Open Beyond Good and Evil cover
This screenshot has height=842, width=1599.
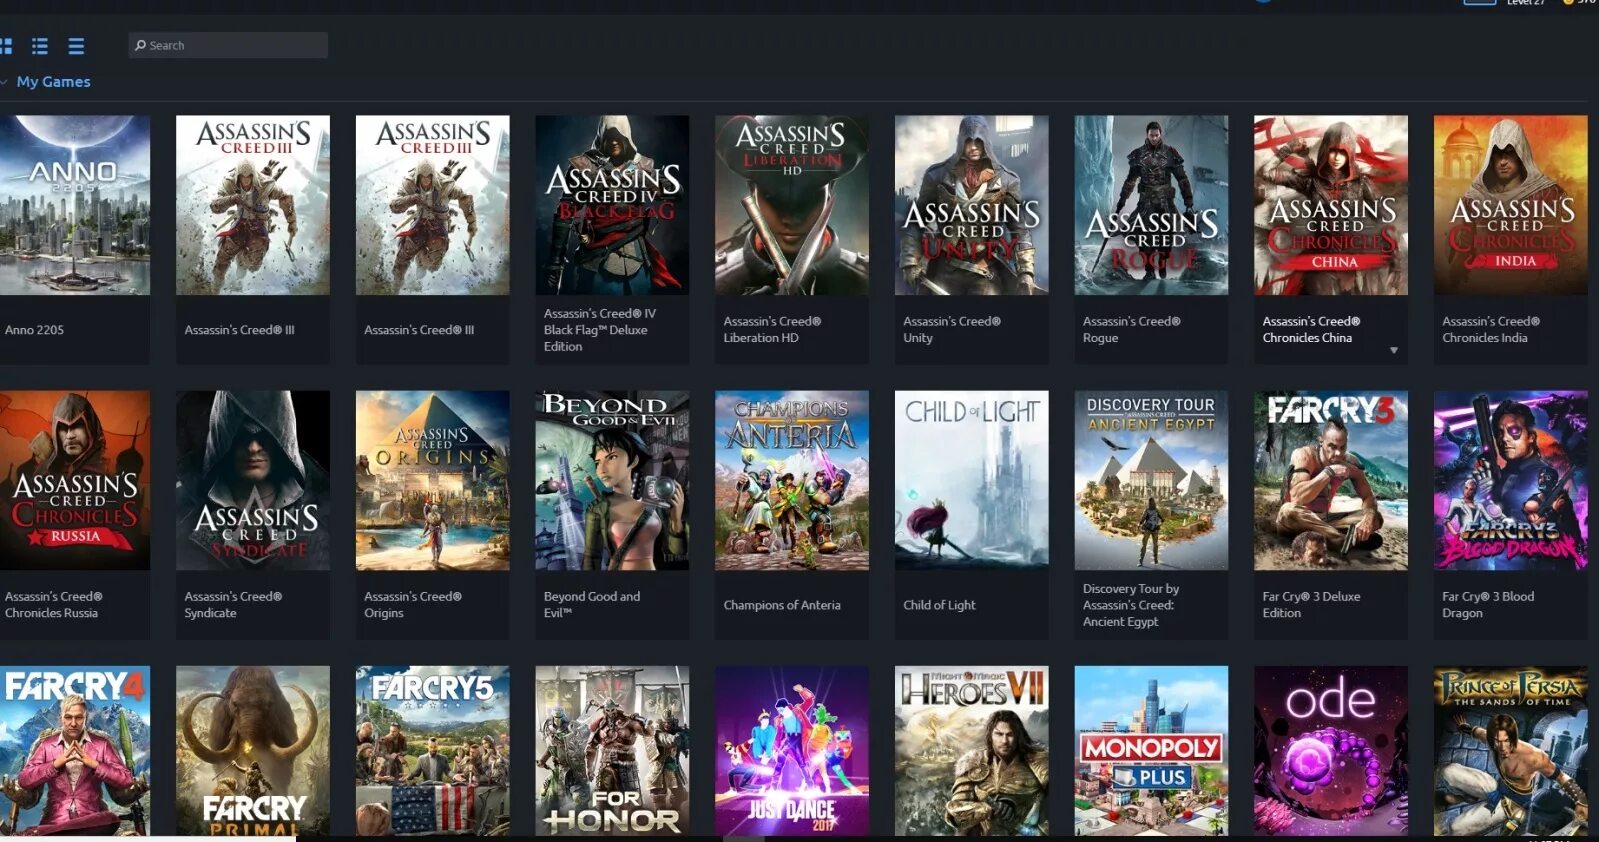pyautogui.click(x=612, y=480)
